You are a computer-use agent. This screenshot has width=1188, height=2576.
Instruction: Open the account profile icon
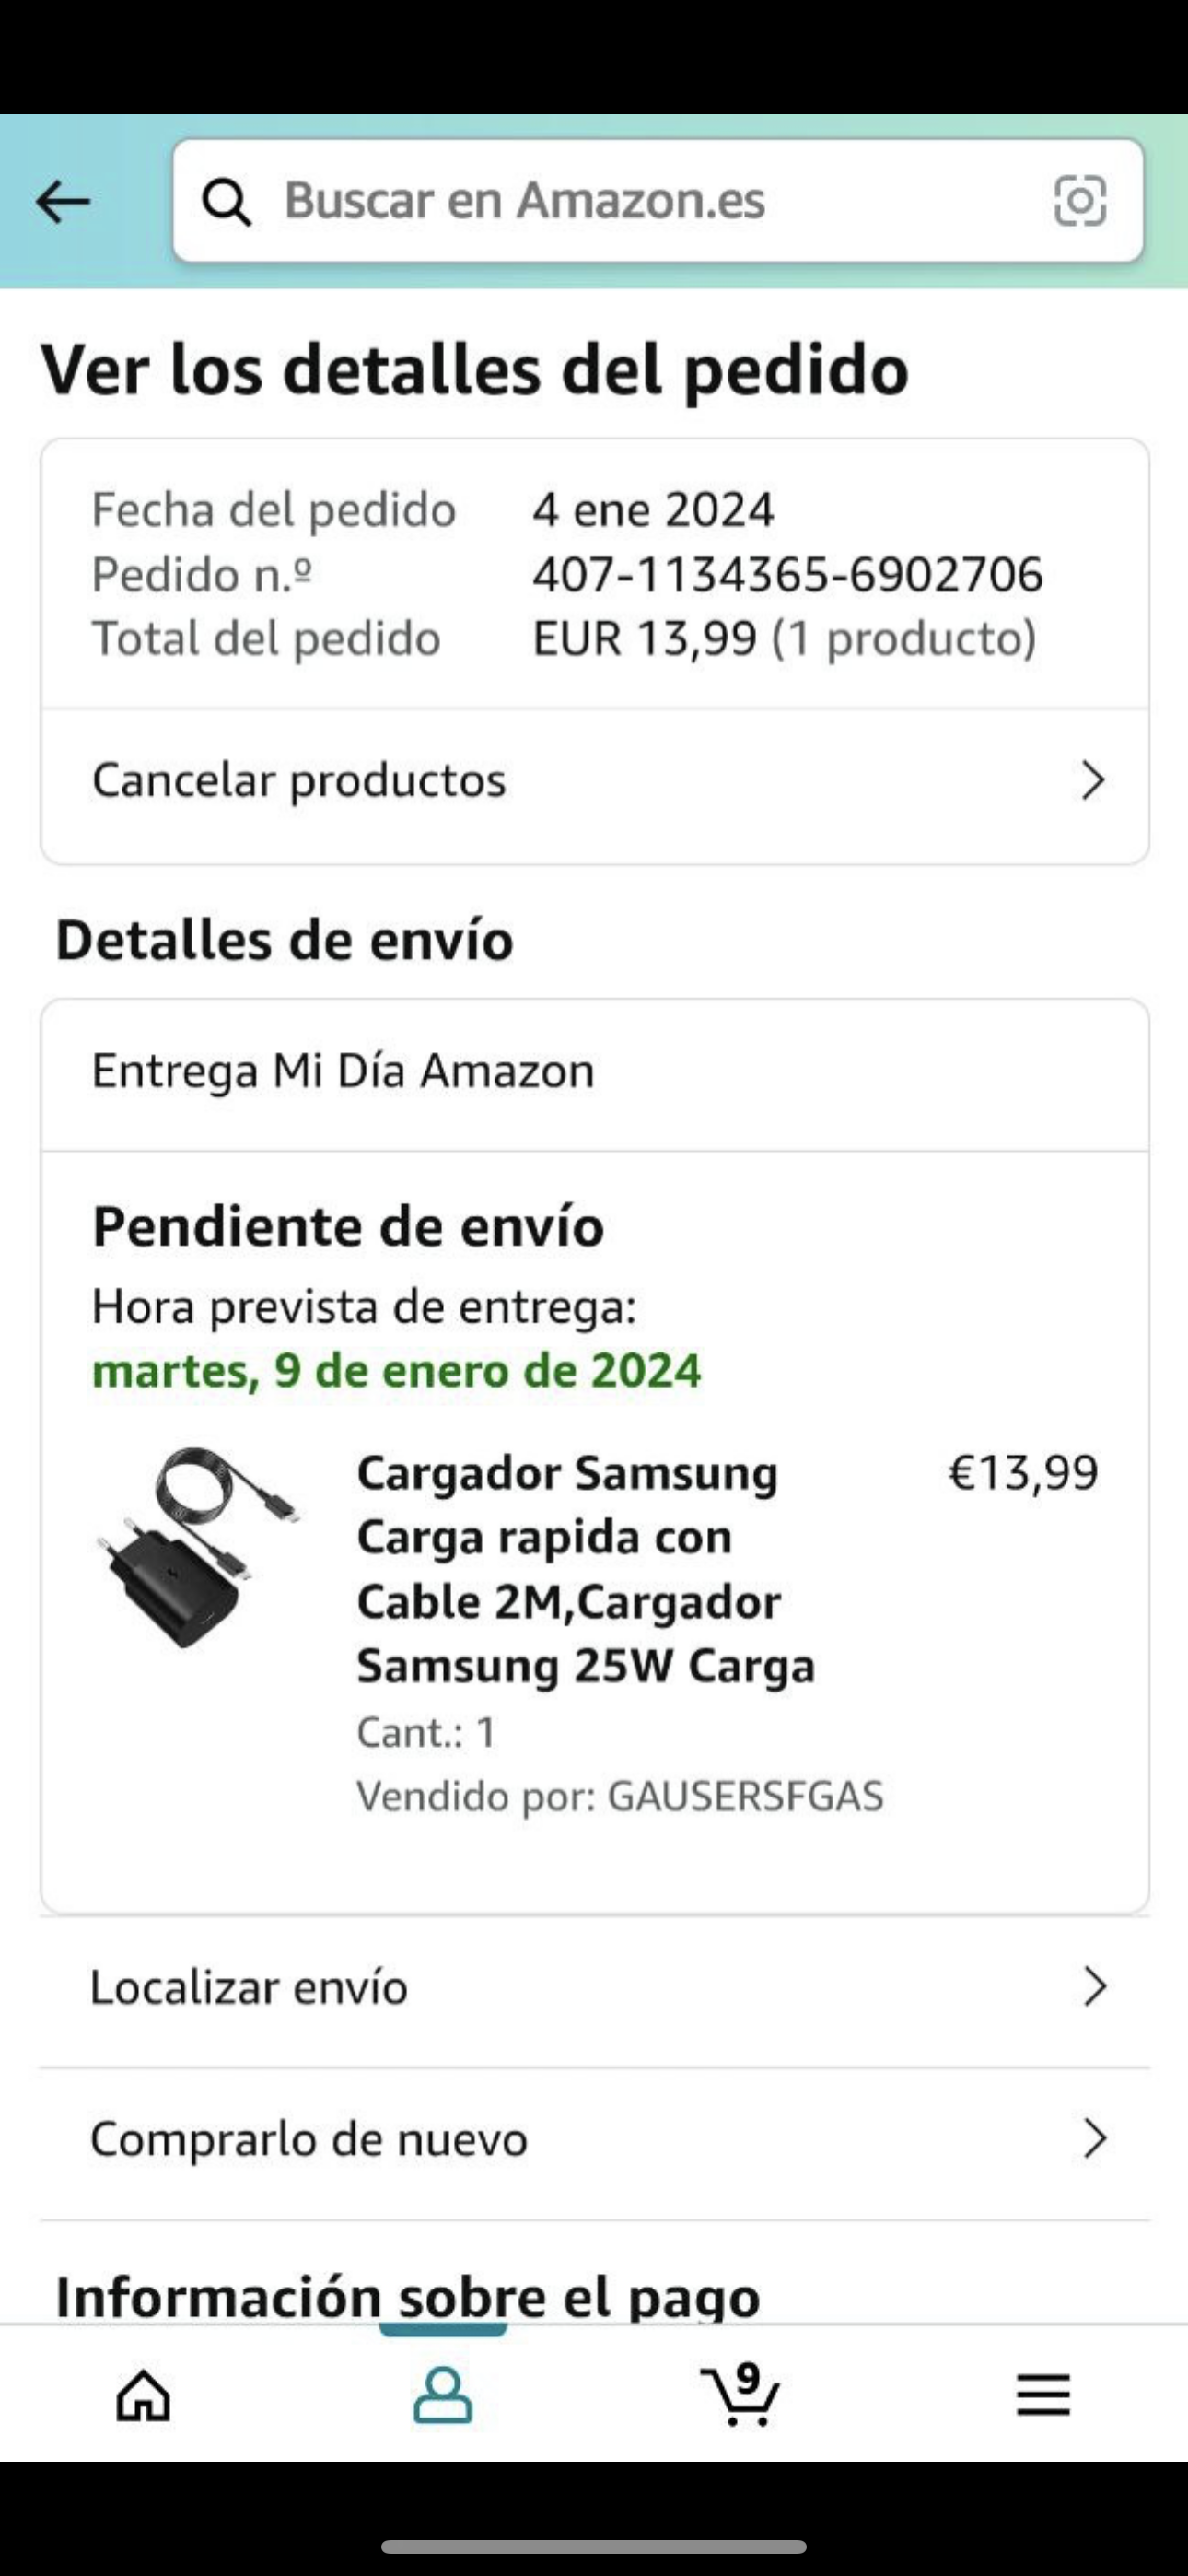point(443,2396)
